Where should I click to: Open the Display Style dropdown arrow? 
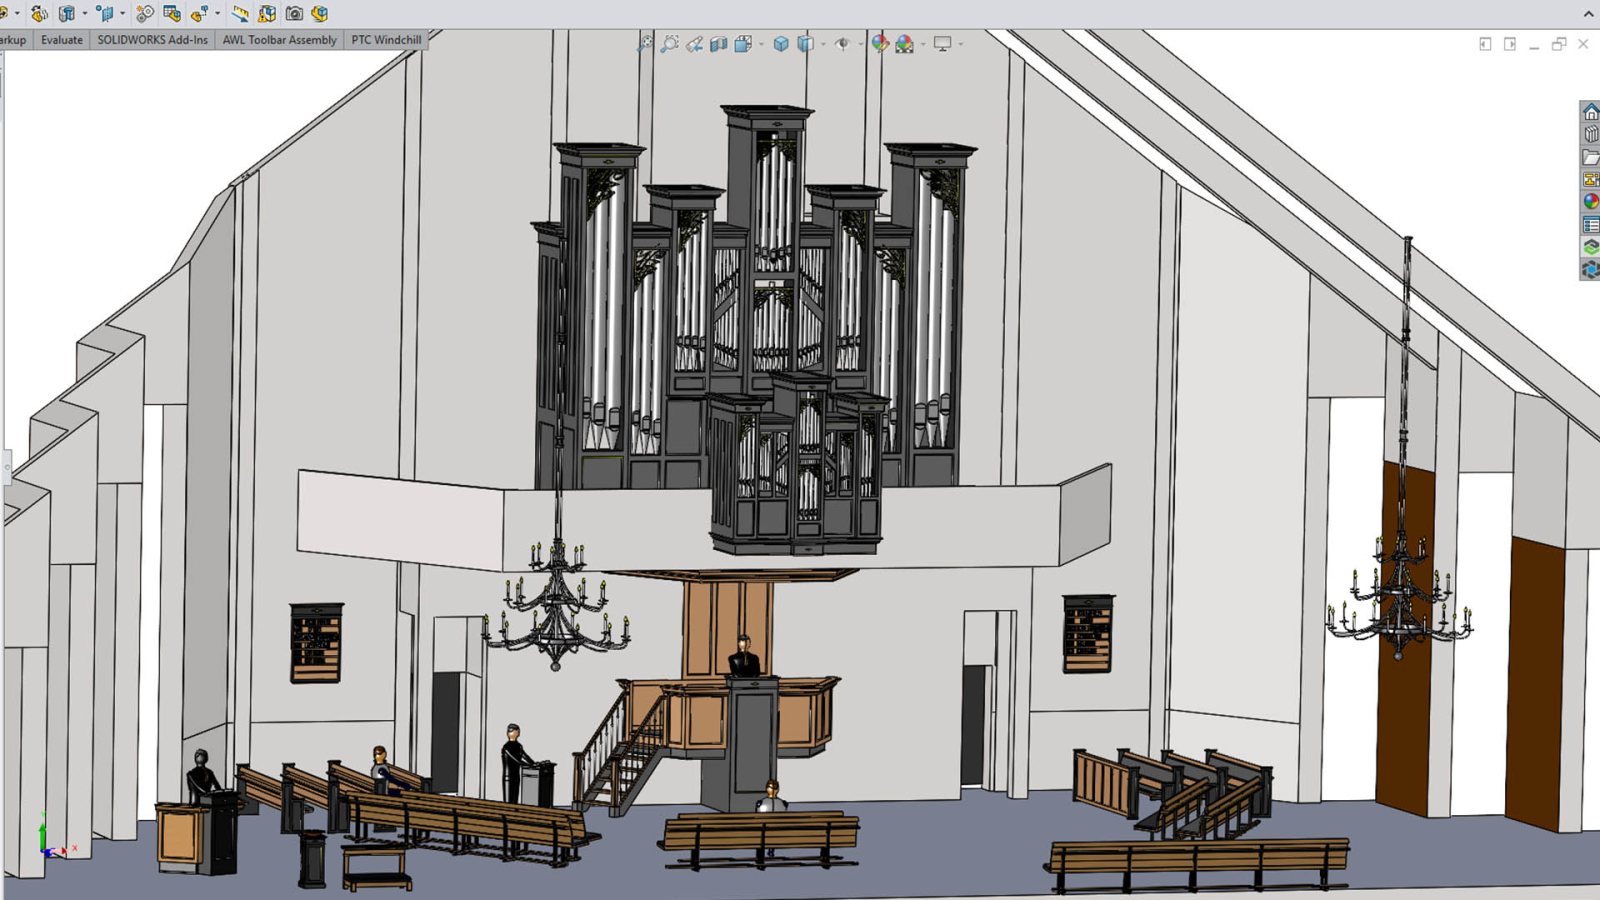pos(823,44)
